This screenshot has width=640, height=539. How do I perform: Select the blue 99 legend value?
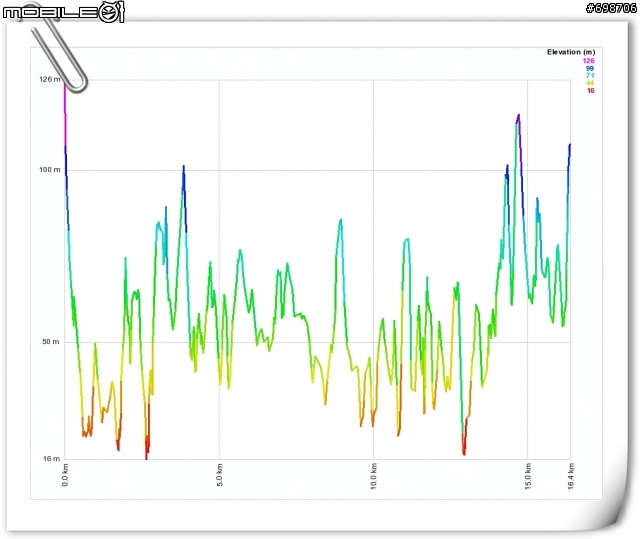[x=590, y=68]
